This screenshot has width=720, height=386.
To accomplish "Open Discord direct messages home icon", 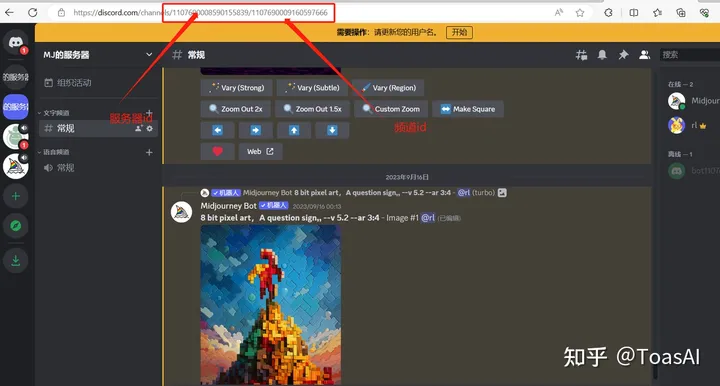I will point(16,42).
